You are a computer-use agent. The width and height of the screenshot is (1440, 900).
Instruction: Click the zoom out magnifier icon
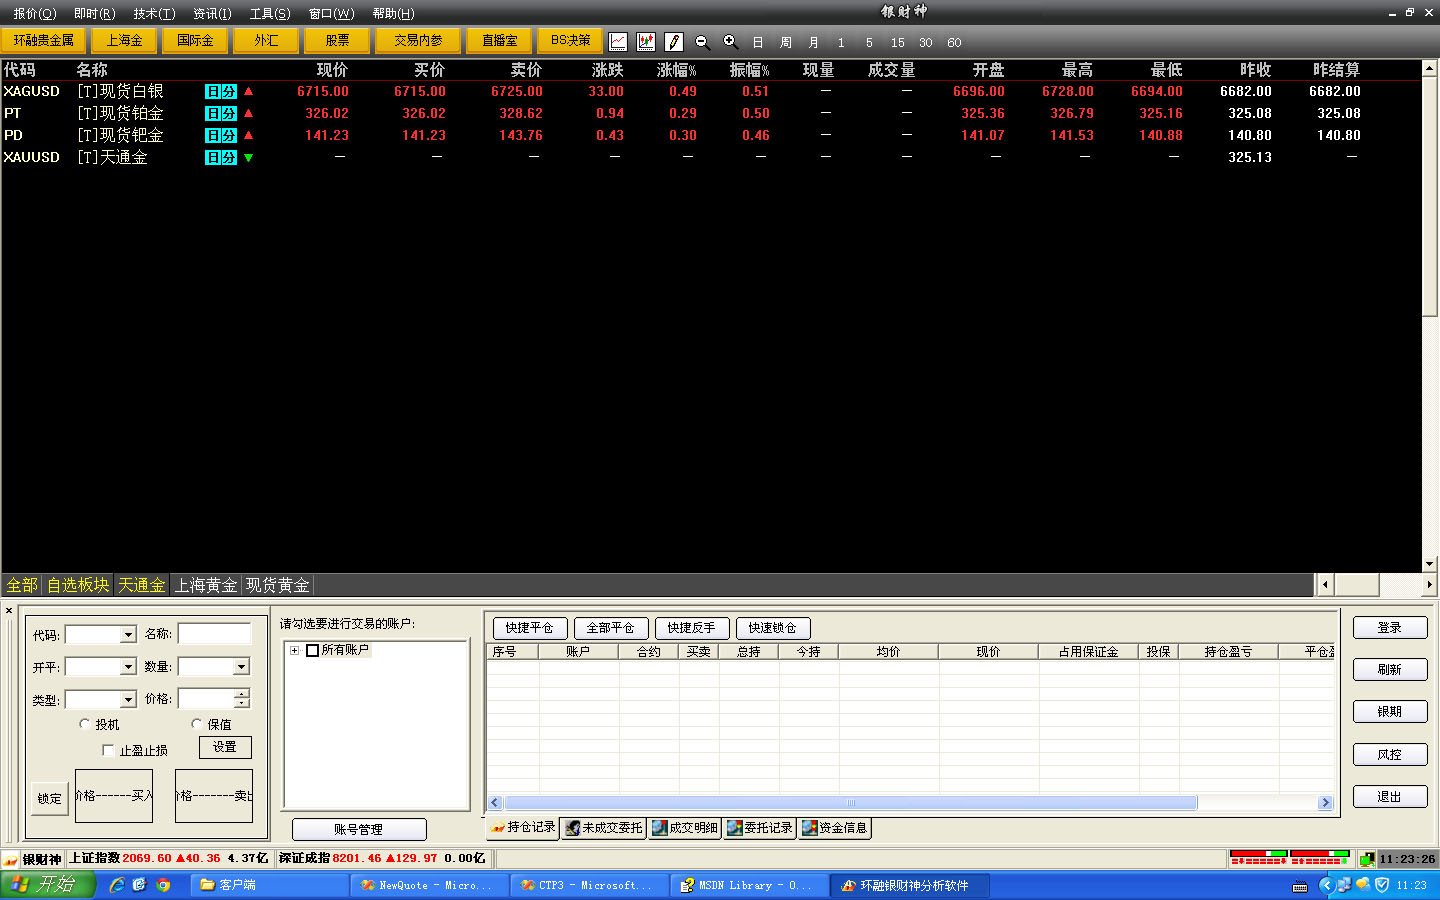click(702, 42)
